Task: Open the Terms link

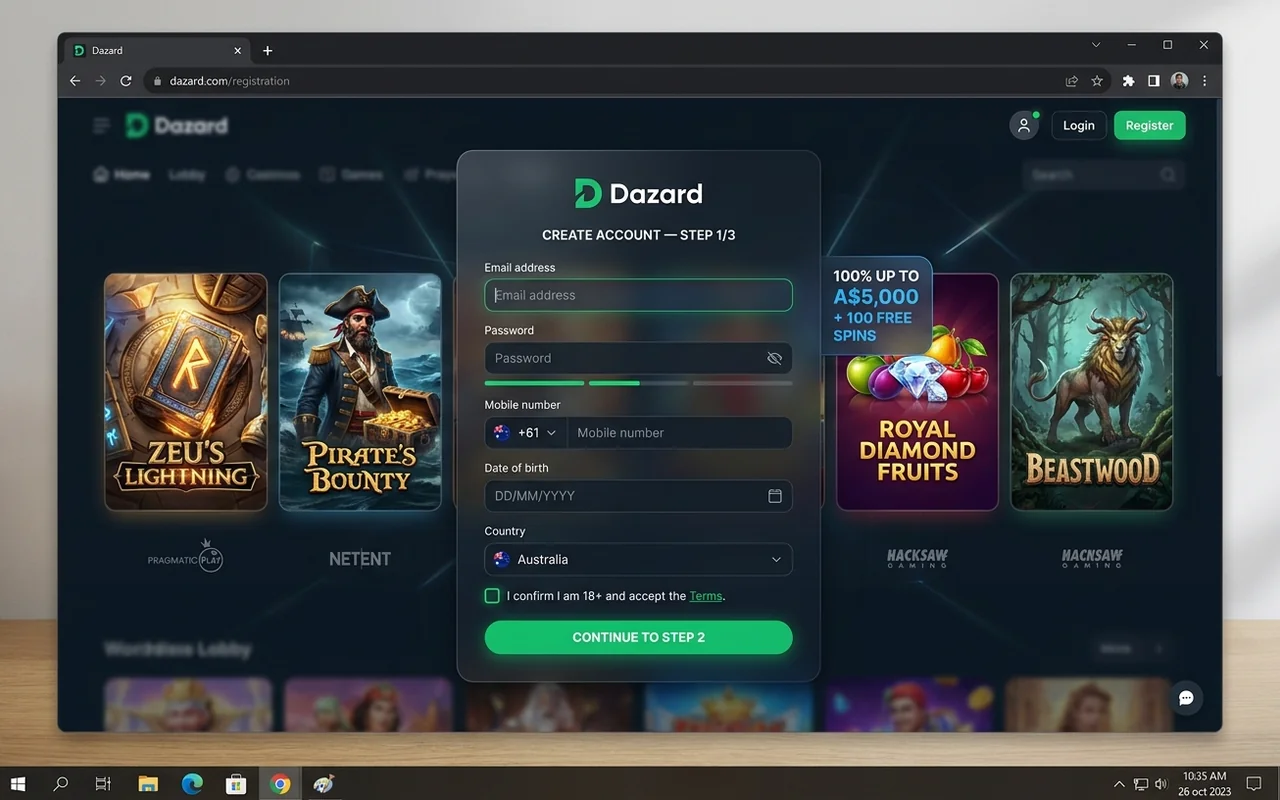Action: (x=705, y=596)
